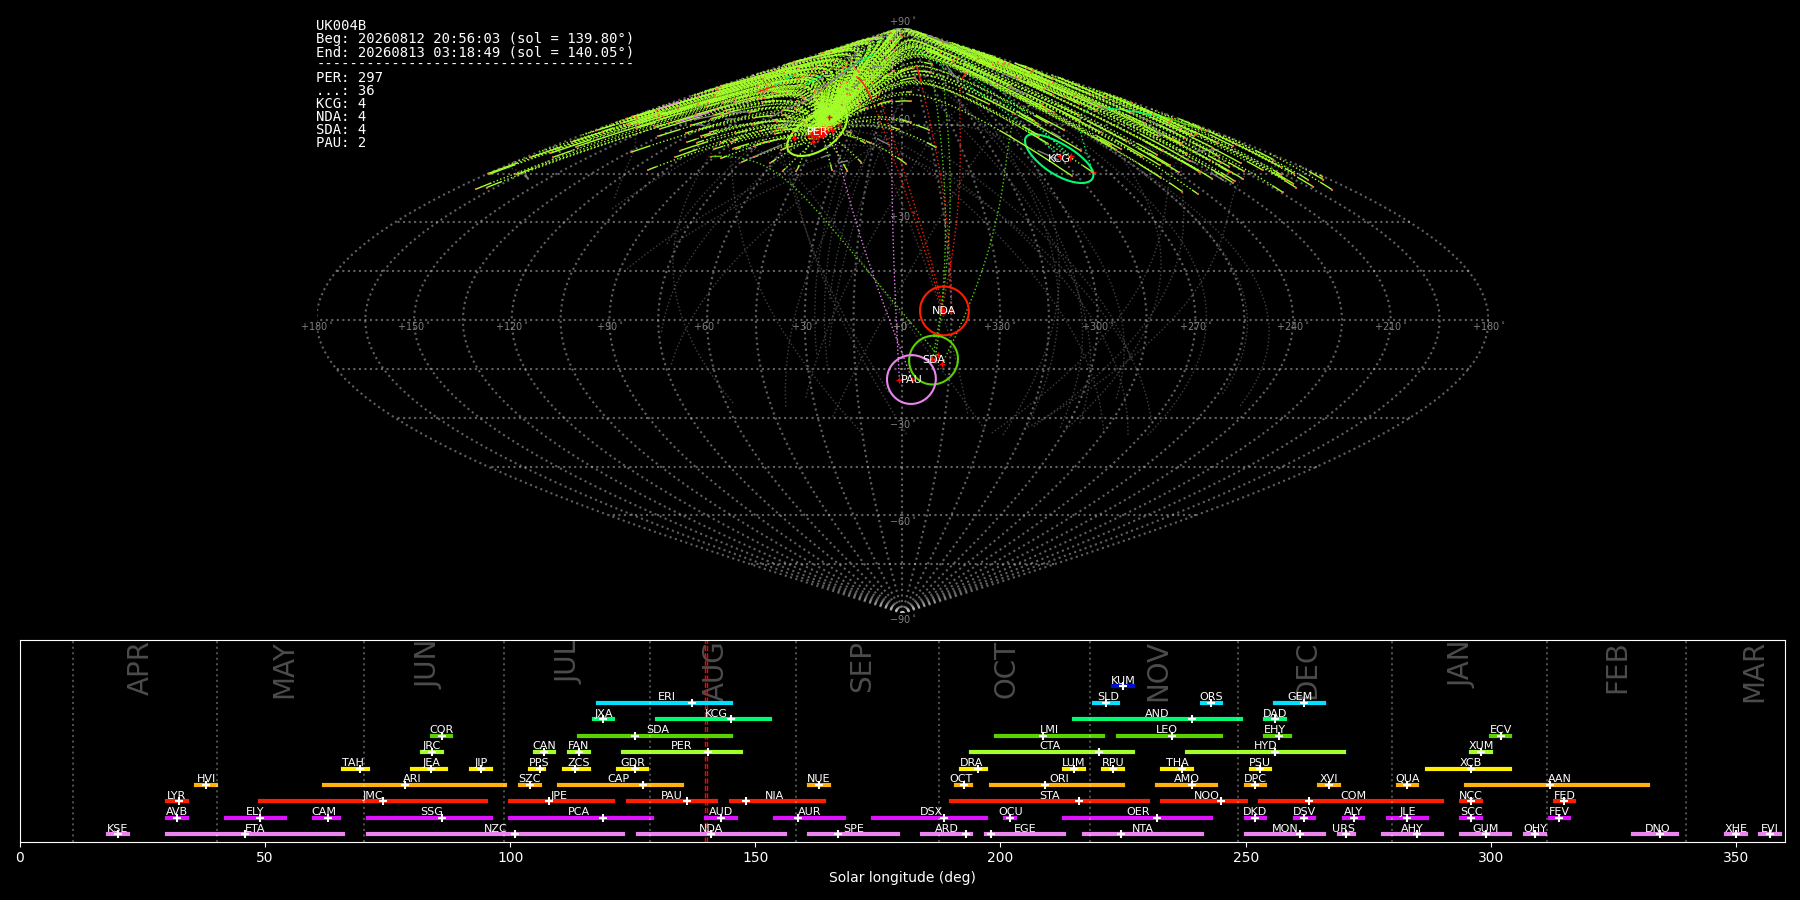Screen dimensions: 1800x900
Task: Click the ORI shower peak marker
Action: [1045, 785]
